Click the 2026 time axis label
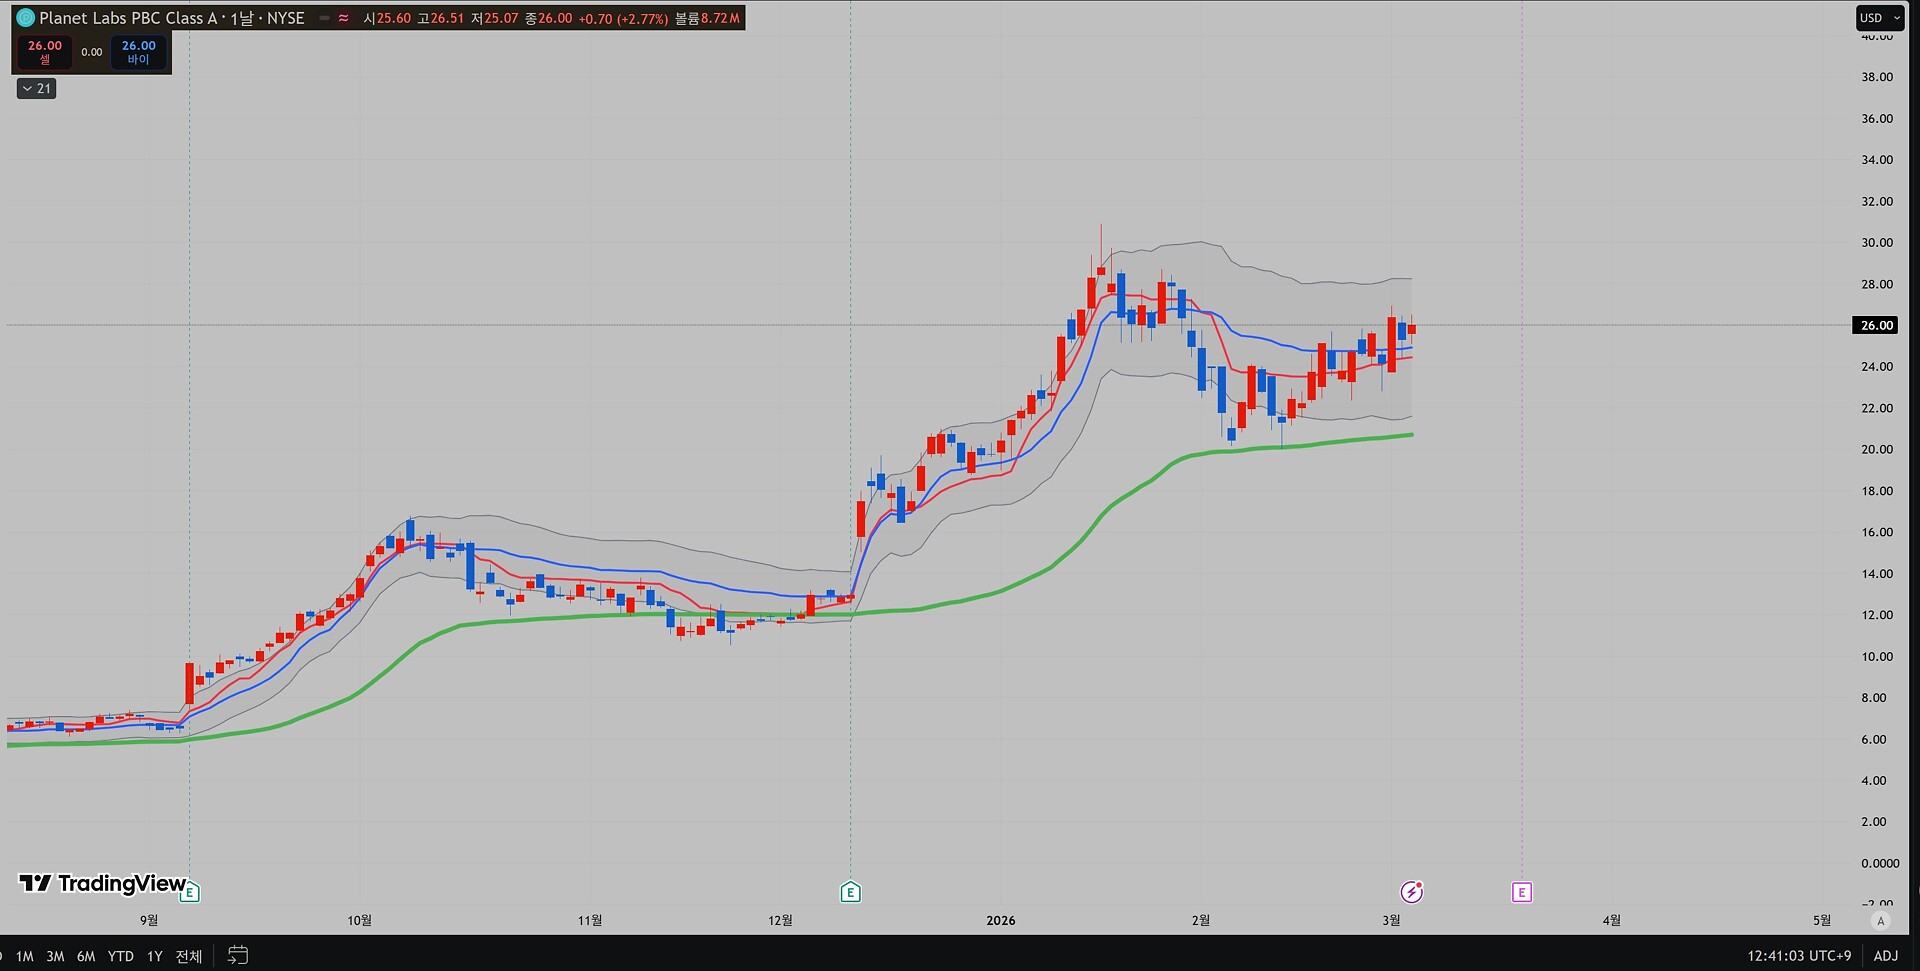 [x=1001, y=920]
